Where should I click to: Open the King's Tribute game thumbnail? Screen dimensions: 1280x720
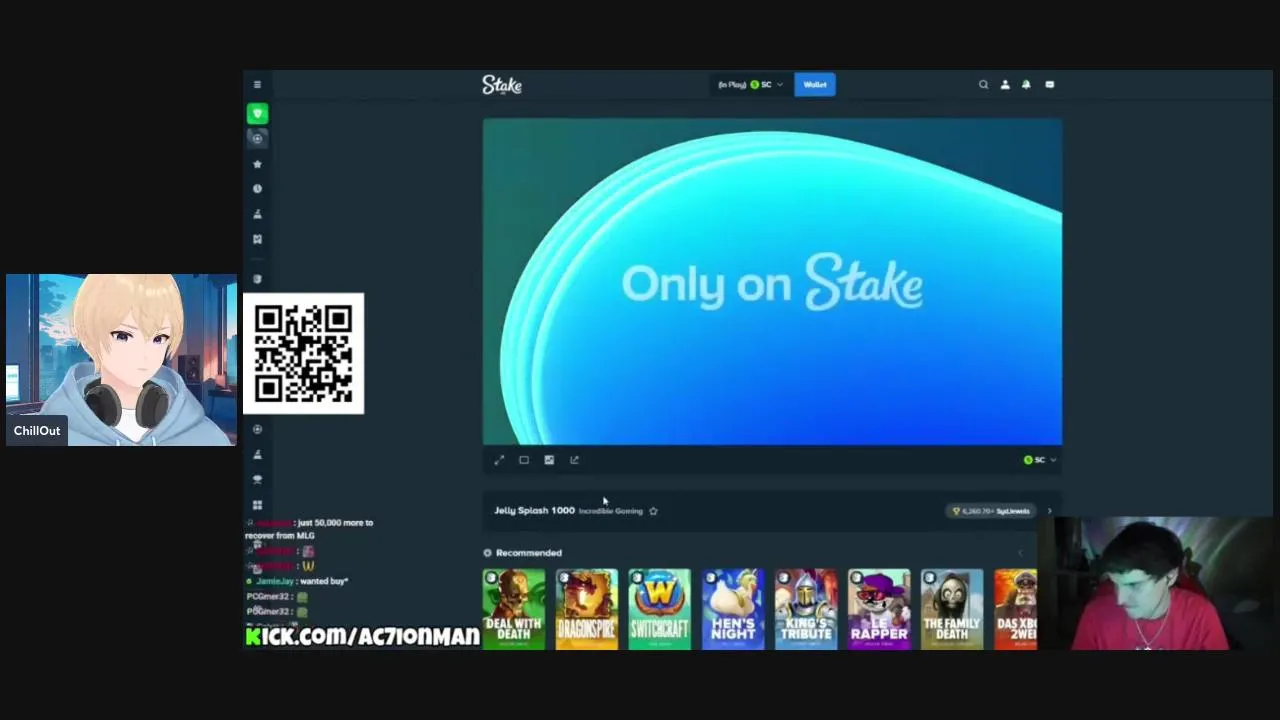[806, 609]
